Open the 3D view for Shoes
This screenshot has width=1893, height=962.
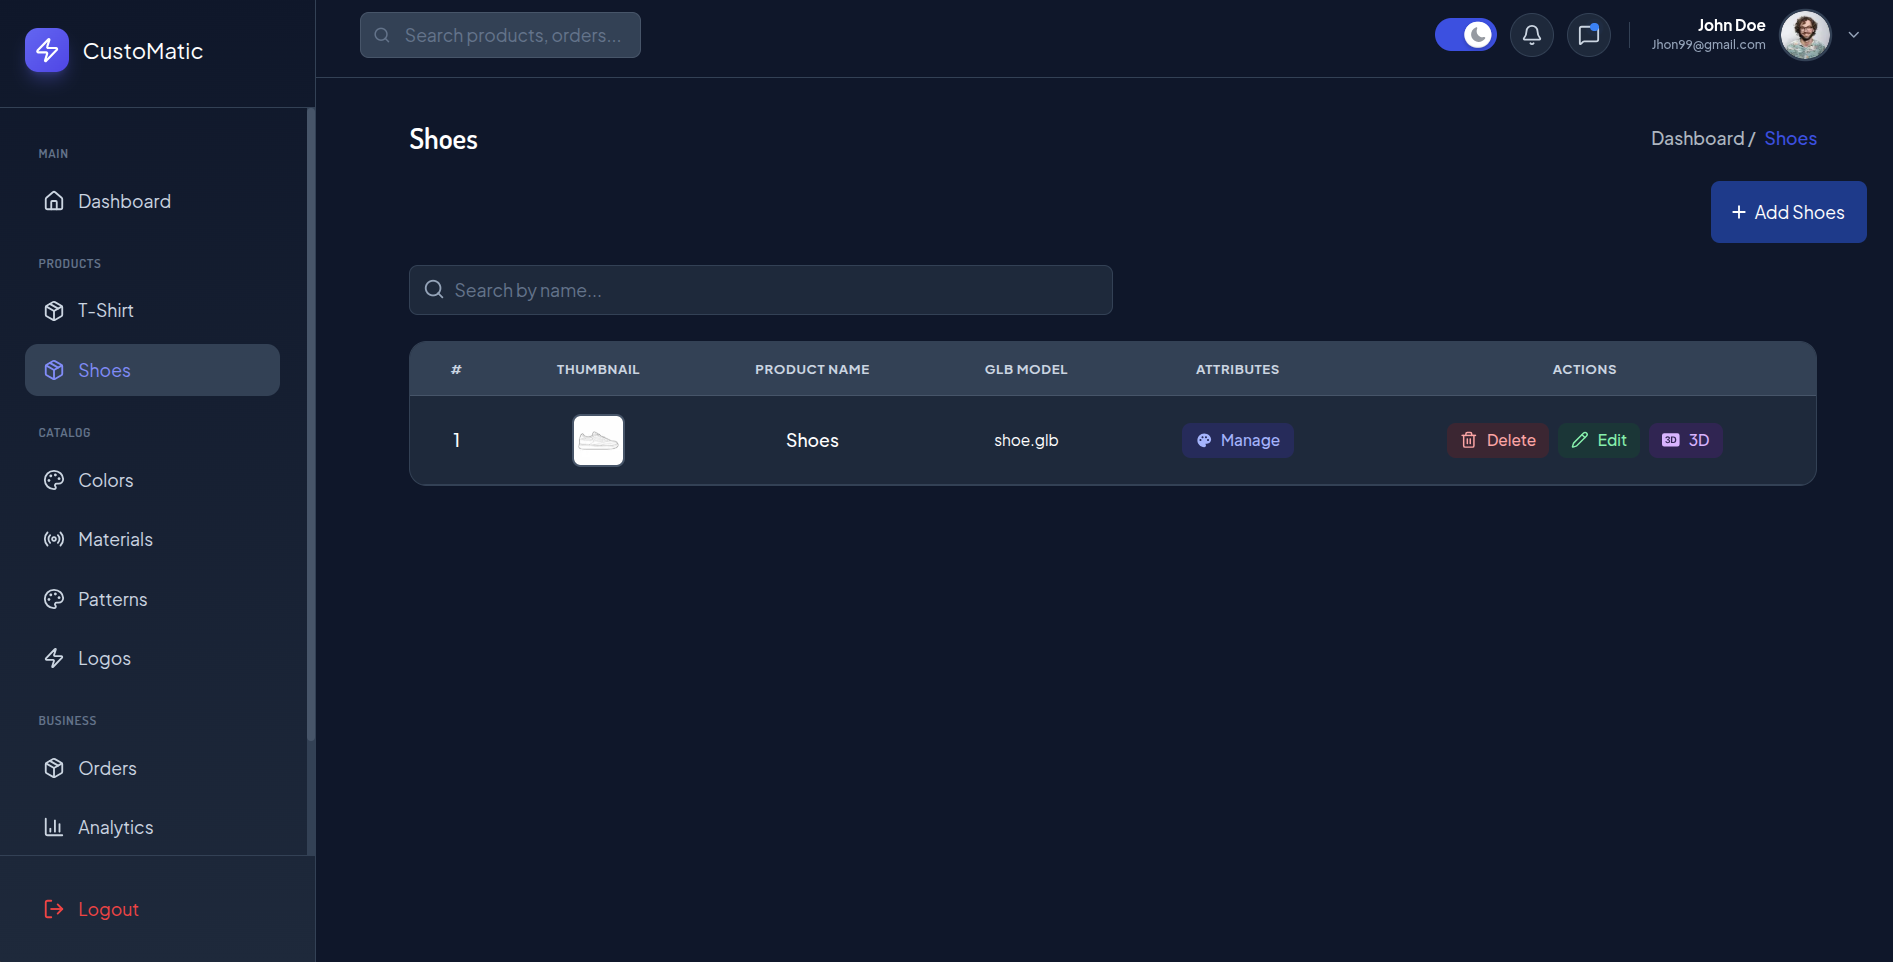point(1685,440)
